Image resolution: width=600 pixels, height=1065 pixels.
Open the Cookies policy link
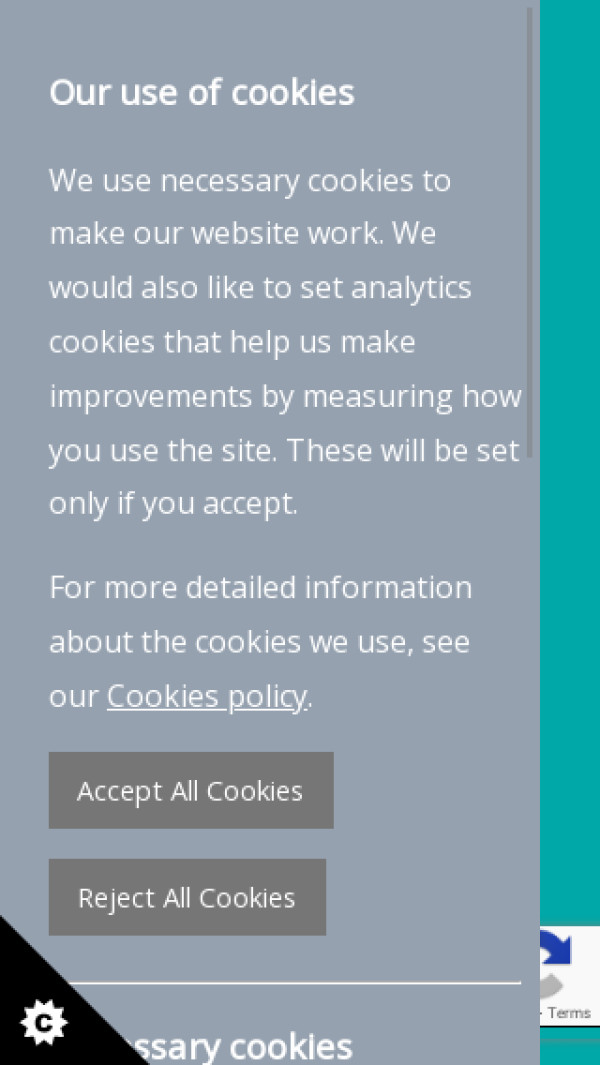(206, 696)
